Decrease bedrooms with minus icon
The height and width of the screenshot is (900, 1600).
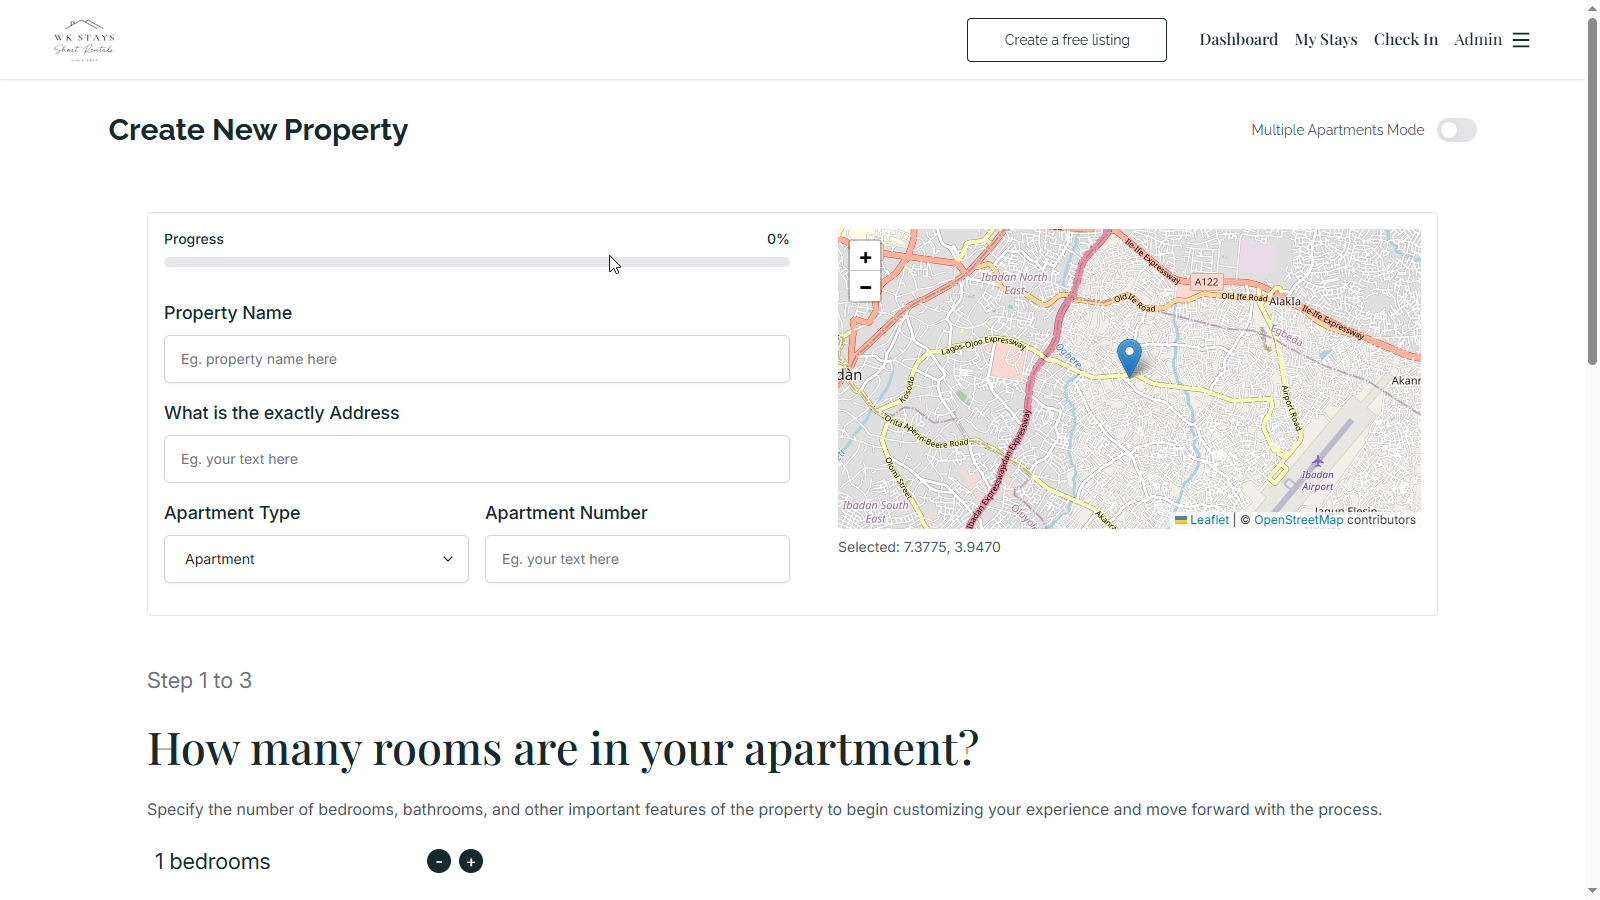(439, 861)
